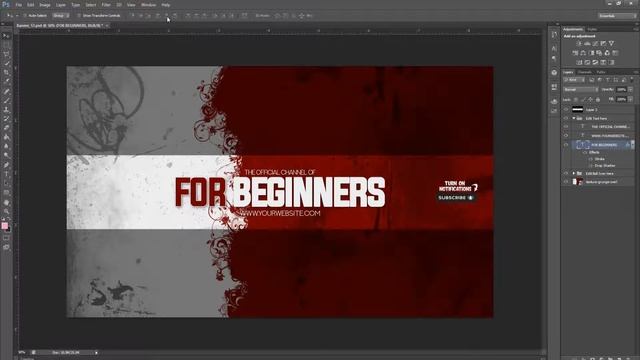Hide the Edit Text here group
Screen dimensions: 640x360
(566, 118)
